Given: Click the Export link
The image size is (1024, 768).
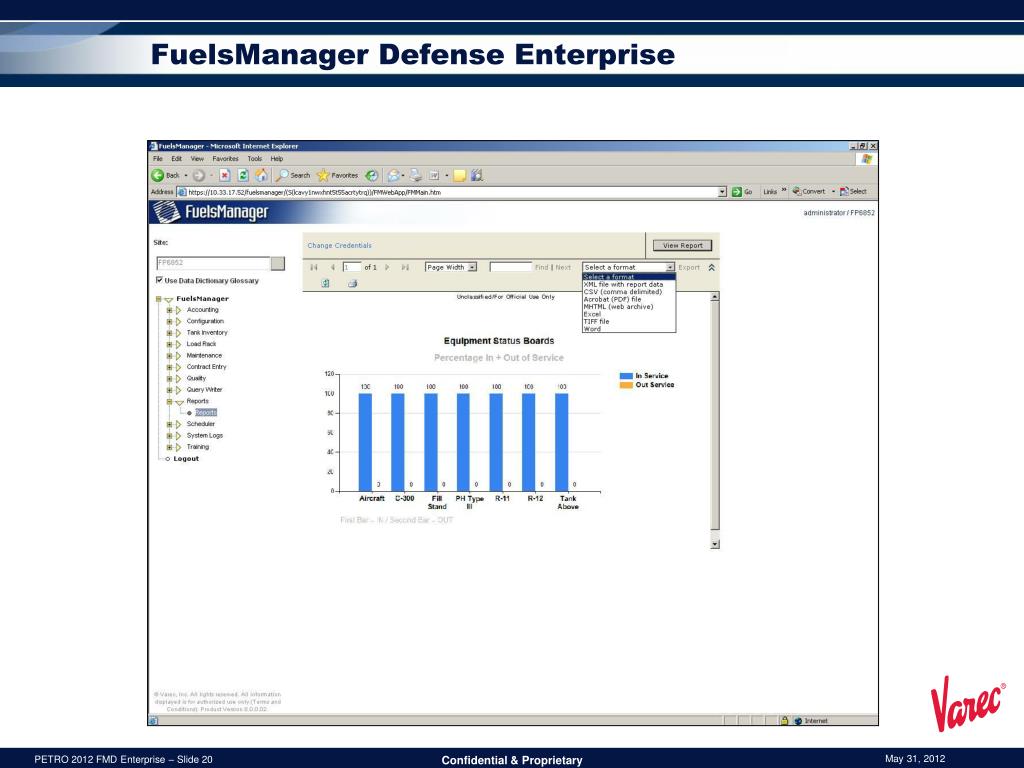Looking at the screenshot, I should click(x=689, y=267).
